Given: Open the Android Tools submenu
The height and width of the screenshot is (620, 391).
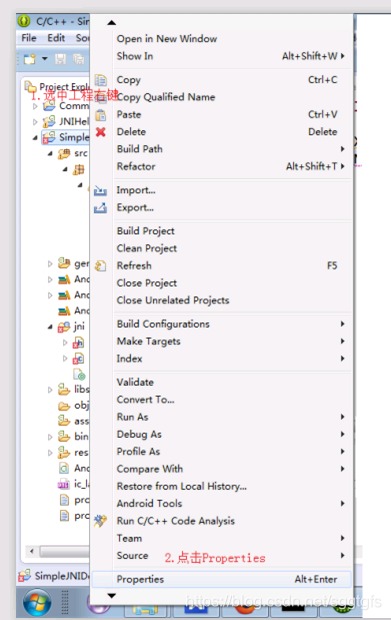Looking at the screenshot, I should (222, 504).
